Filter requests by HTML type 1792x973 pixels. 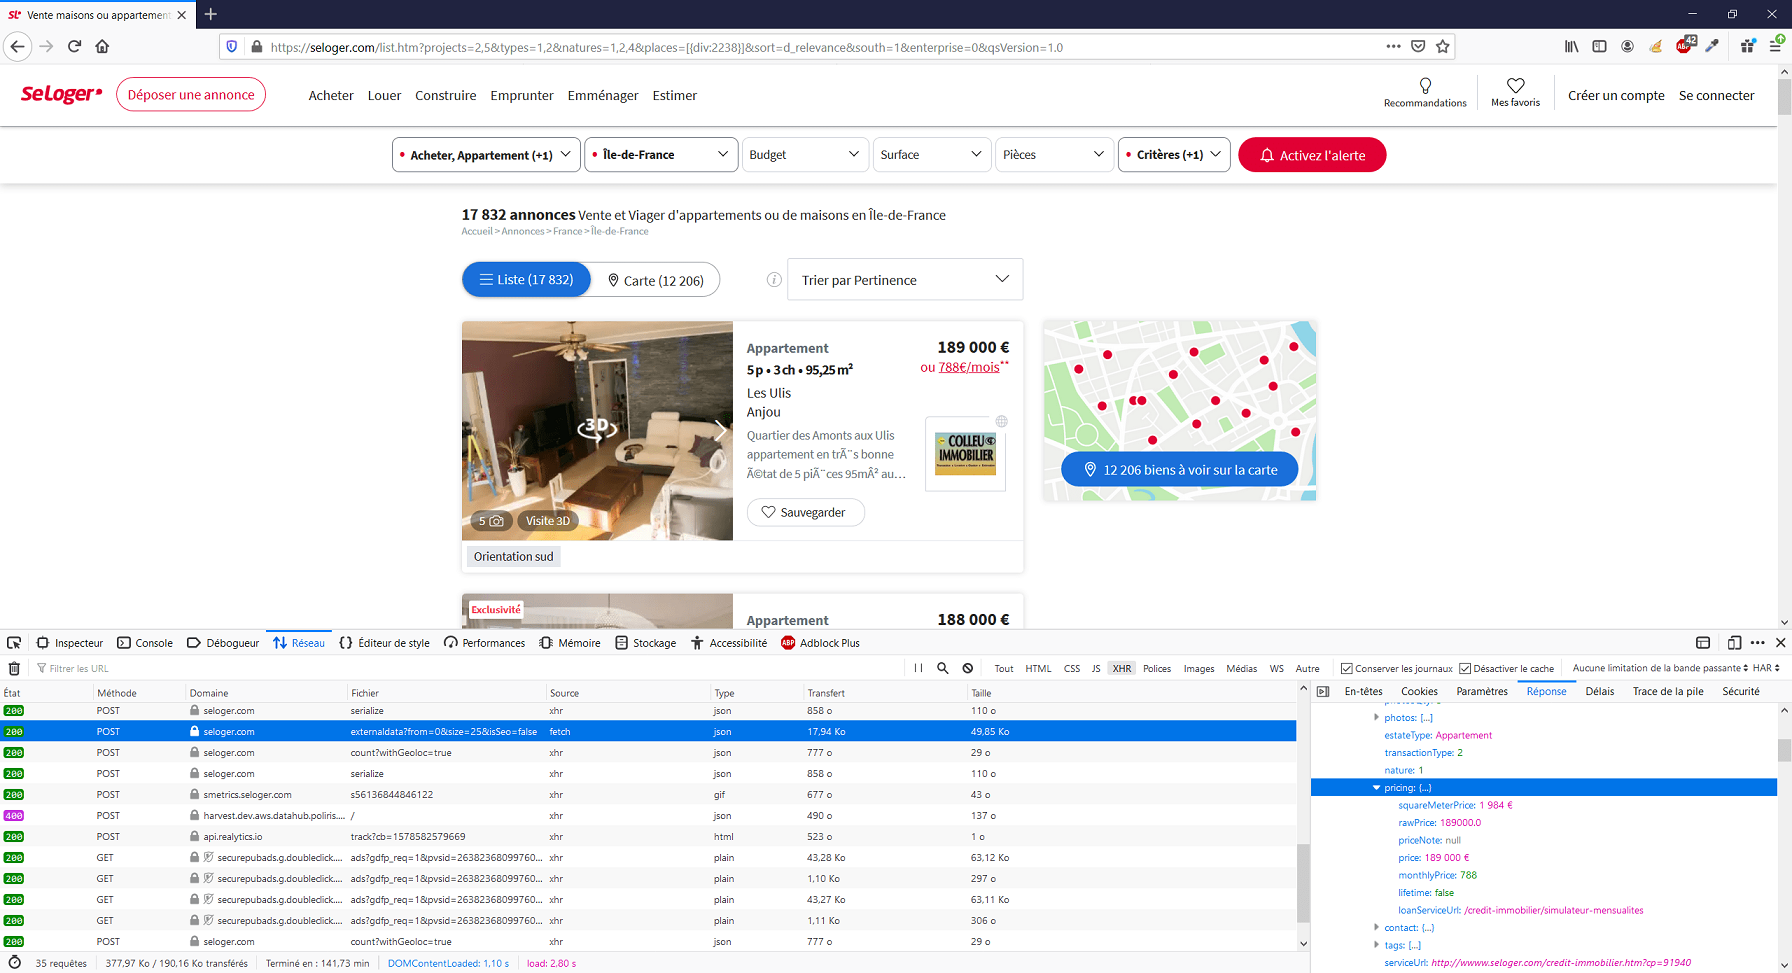click(x=1038, y=668)
